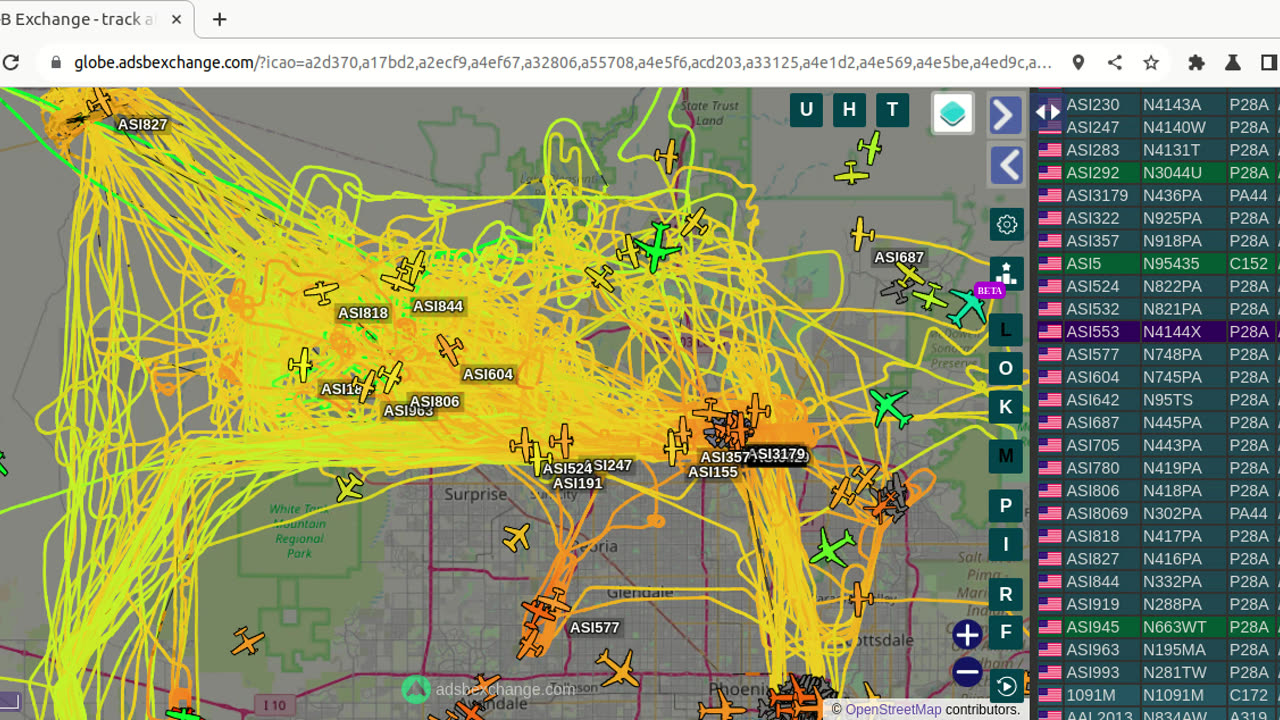The height and width of the screenshot is (720, 1280).
Task: Zoom out with the minus button
Action: 967,672
